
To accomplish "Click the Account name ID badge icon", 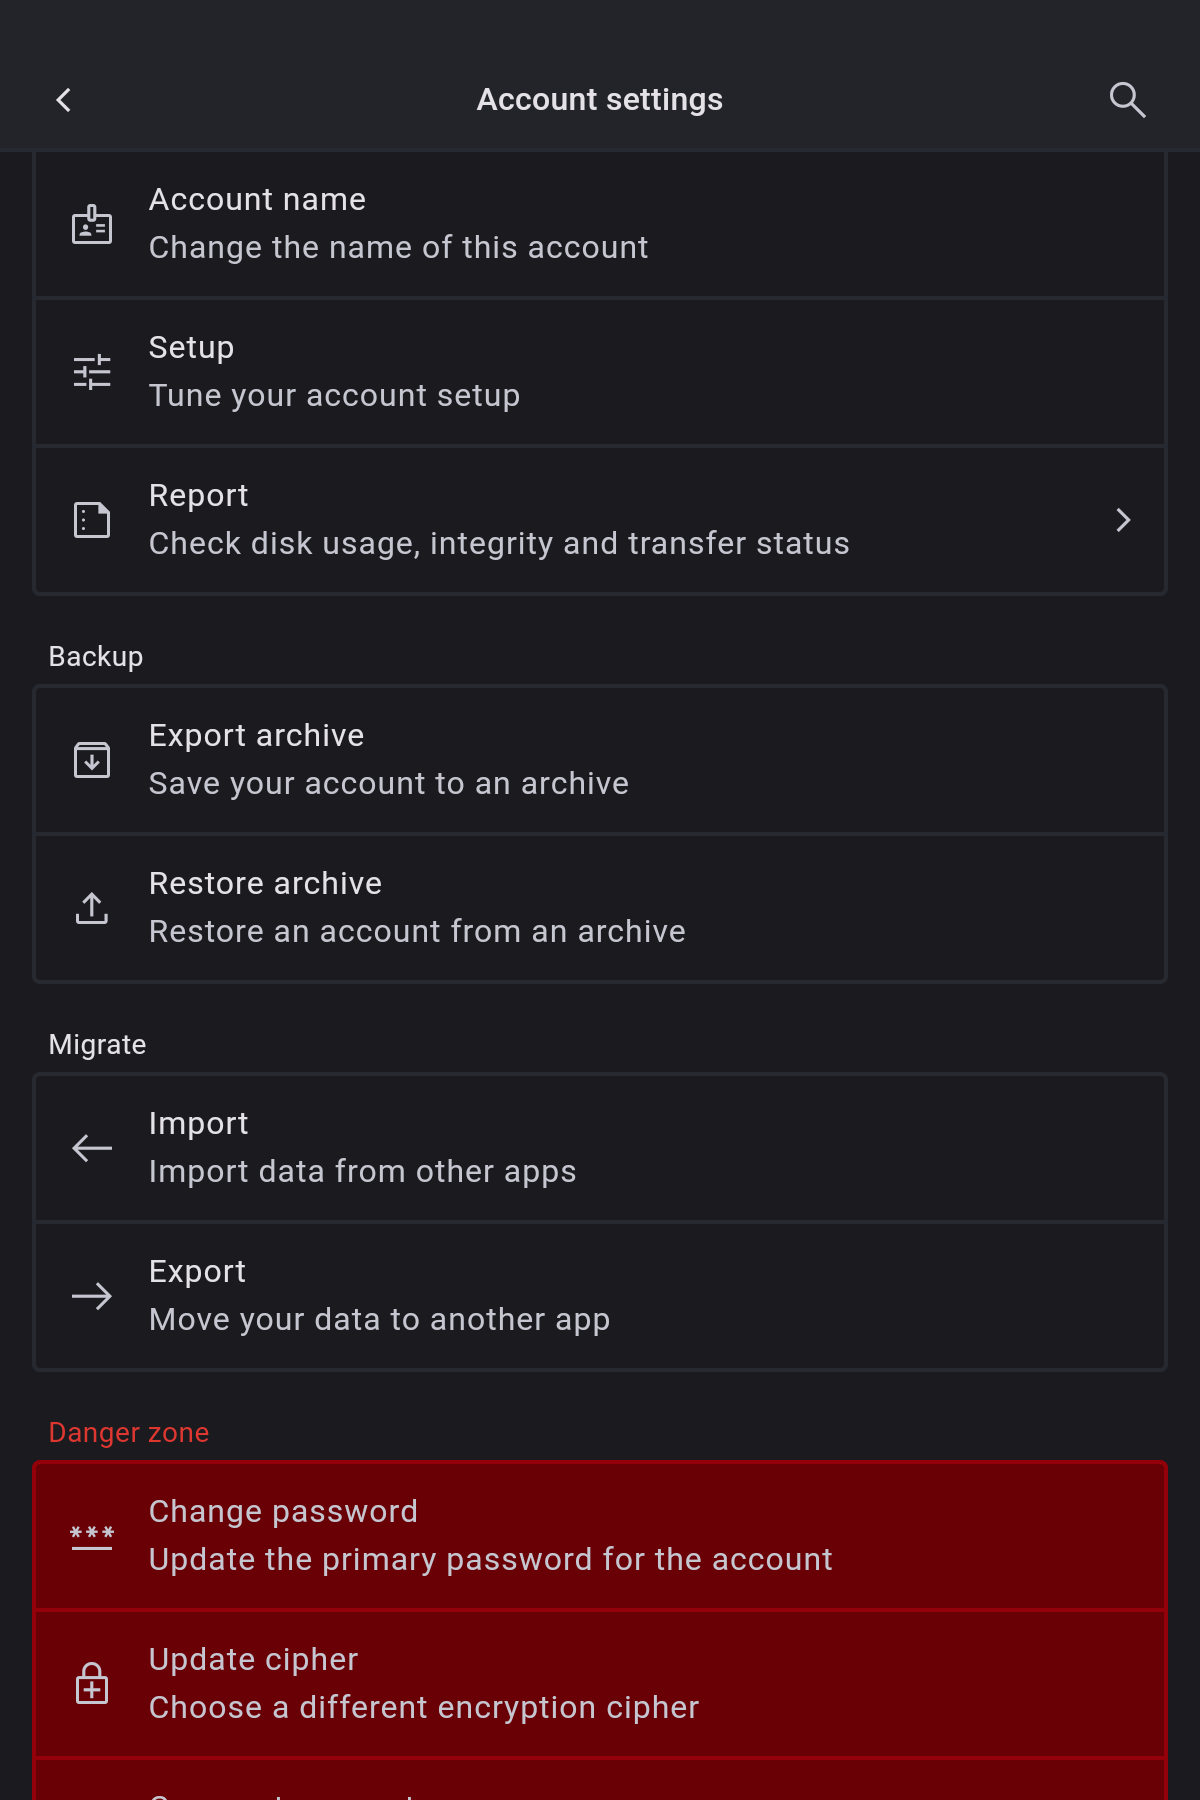I will click(92, 224).
